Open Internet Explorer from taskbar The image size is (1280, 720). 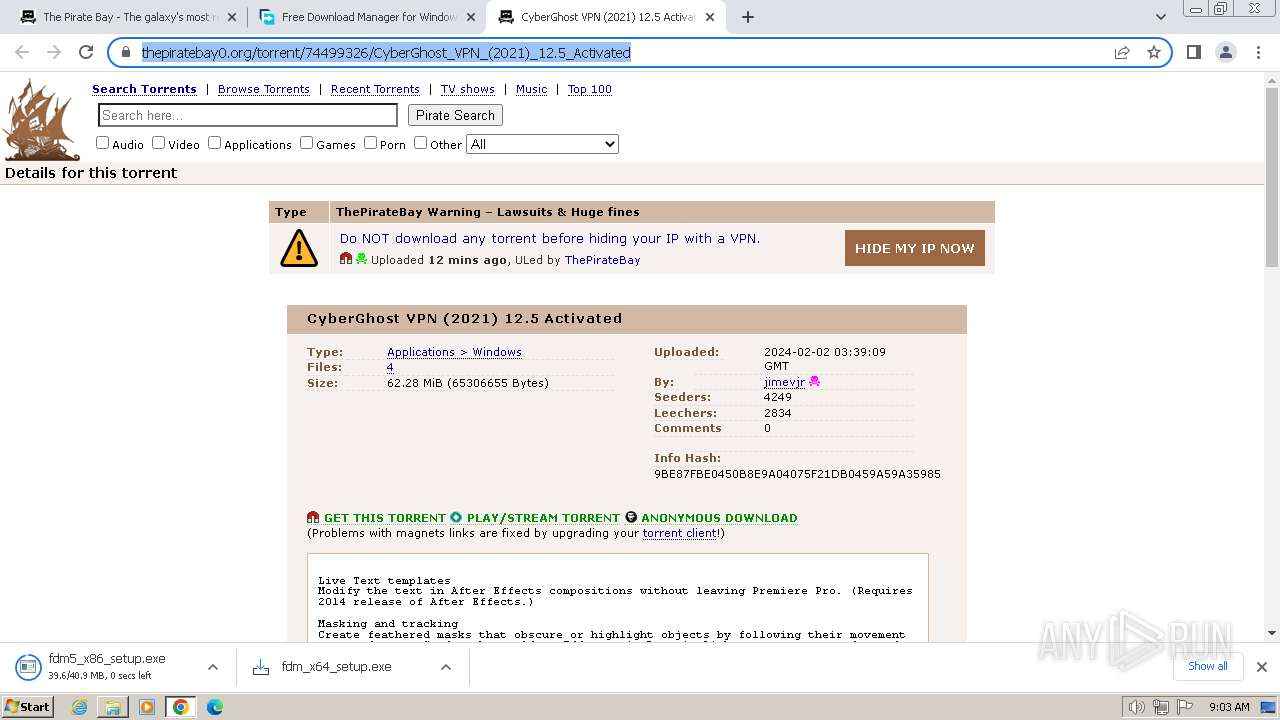click(x=80, y=707)
